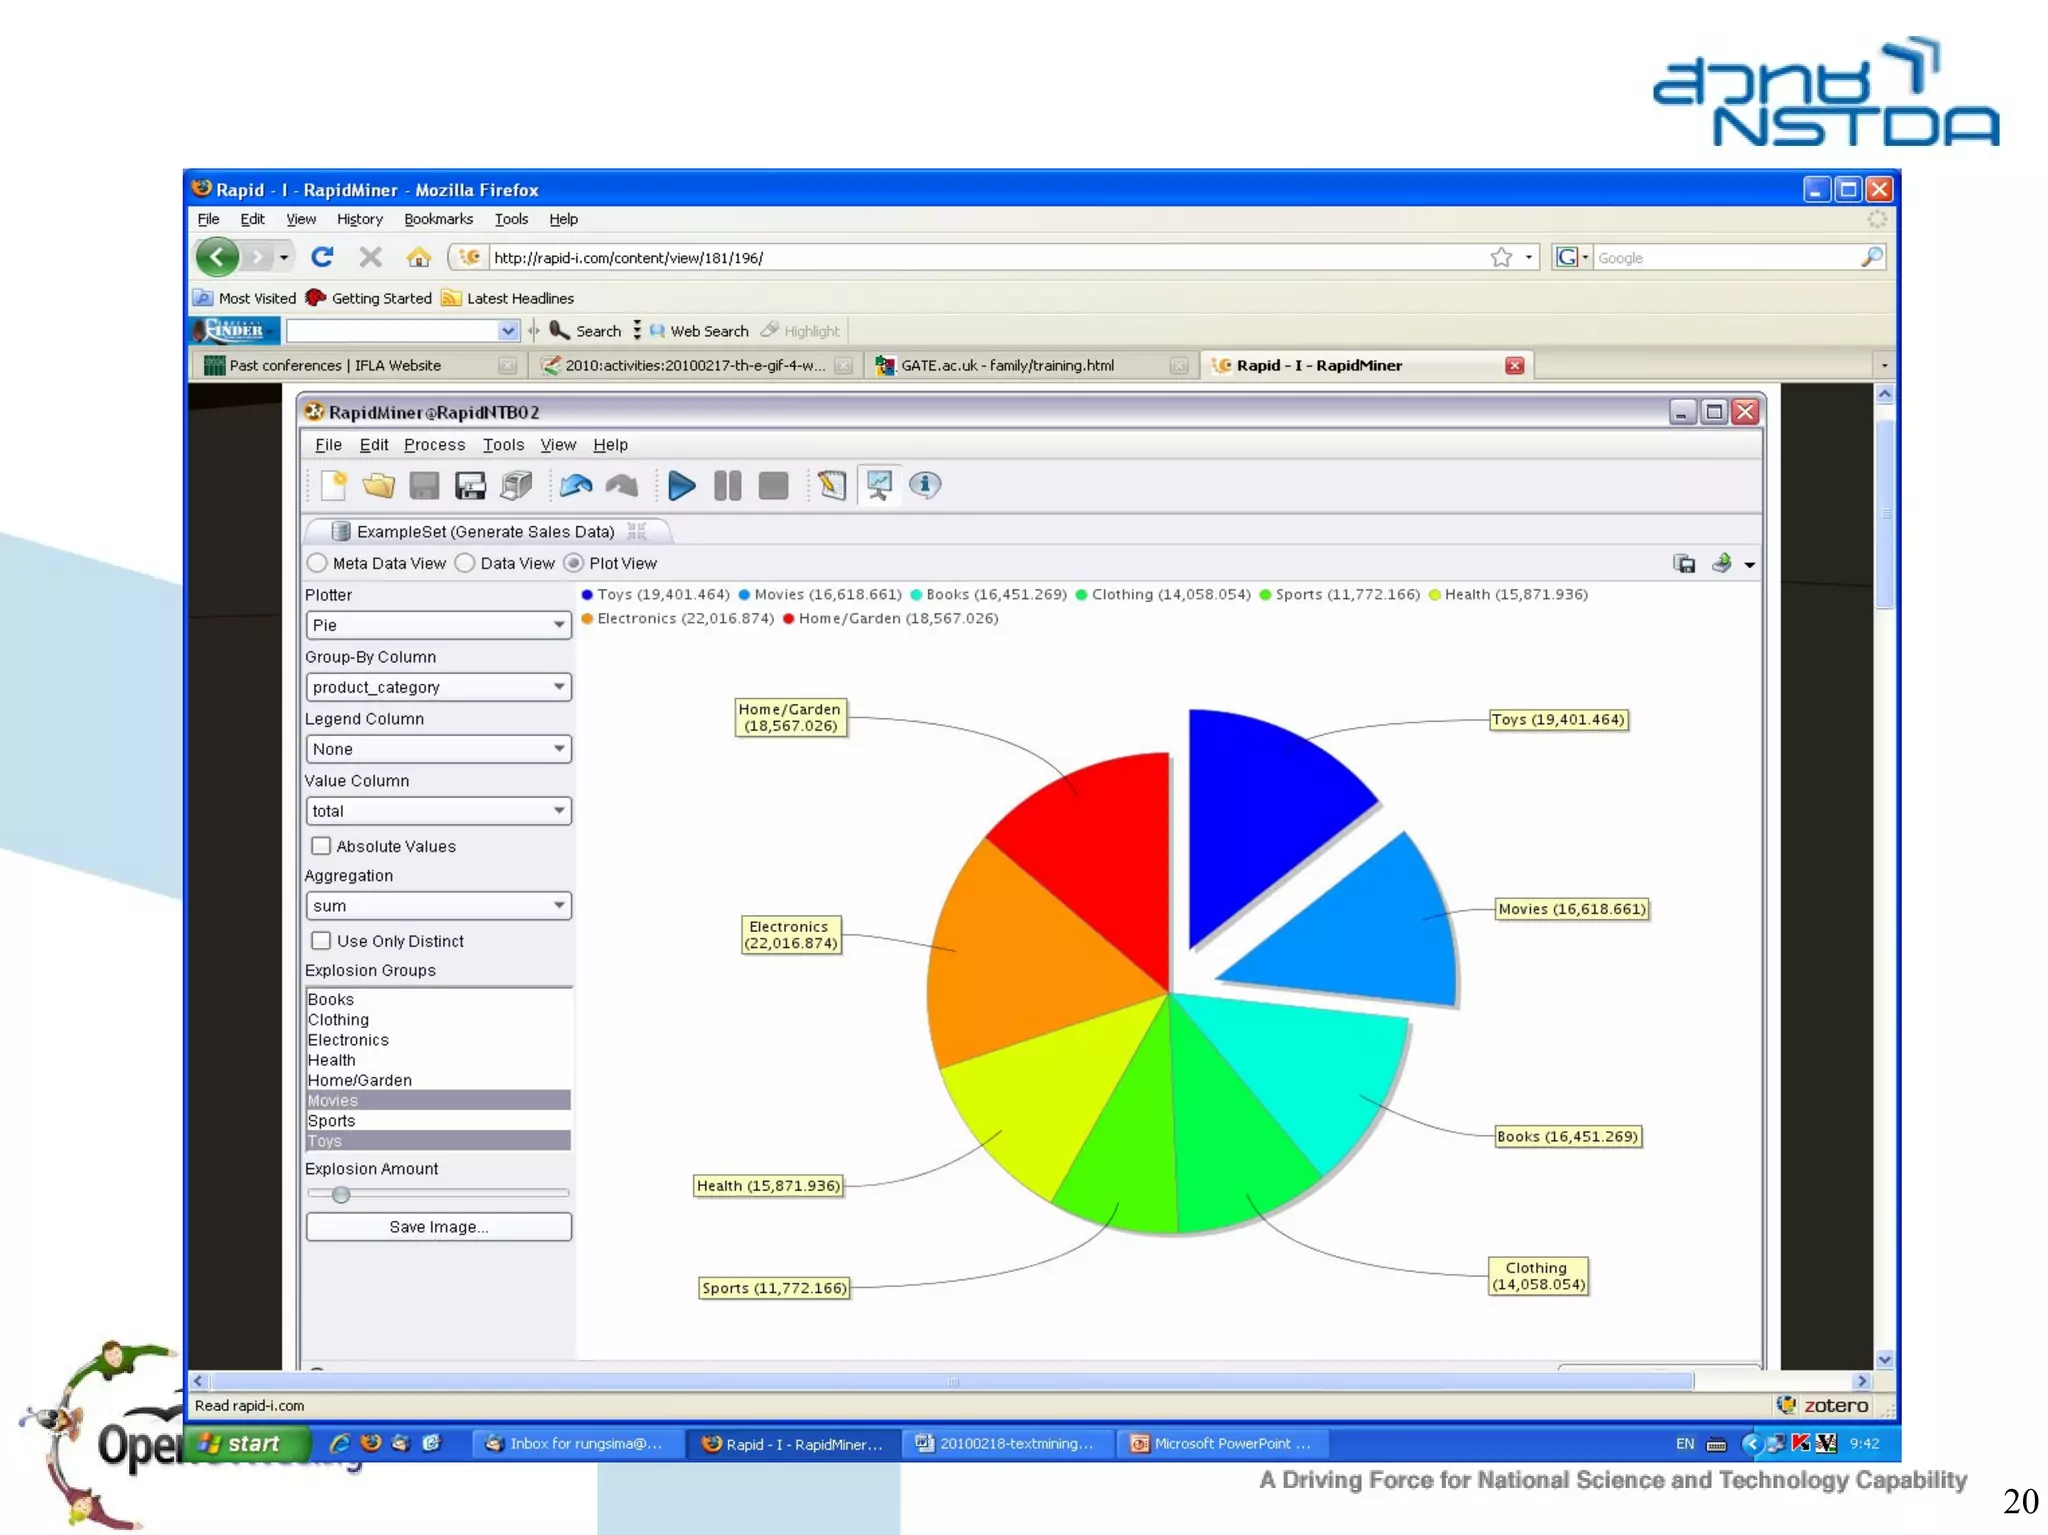Click the Firefox Home icon
The image size is (2048, 1535).
click(x=418, y=258)
